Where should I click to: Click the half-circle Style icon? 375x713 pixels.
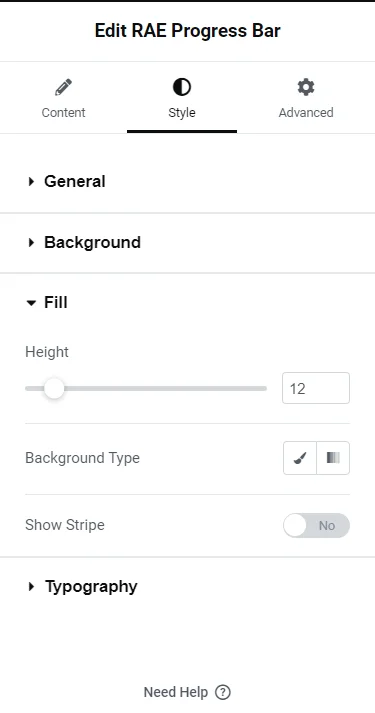182,87
